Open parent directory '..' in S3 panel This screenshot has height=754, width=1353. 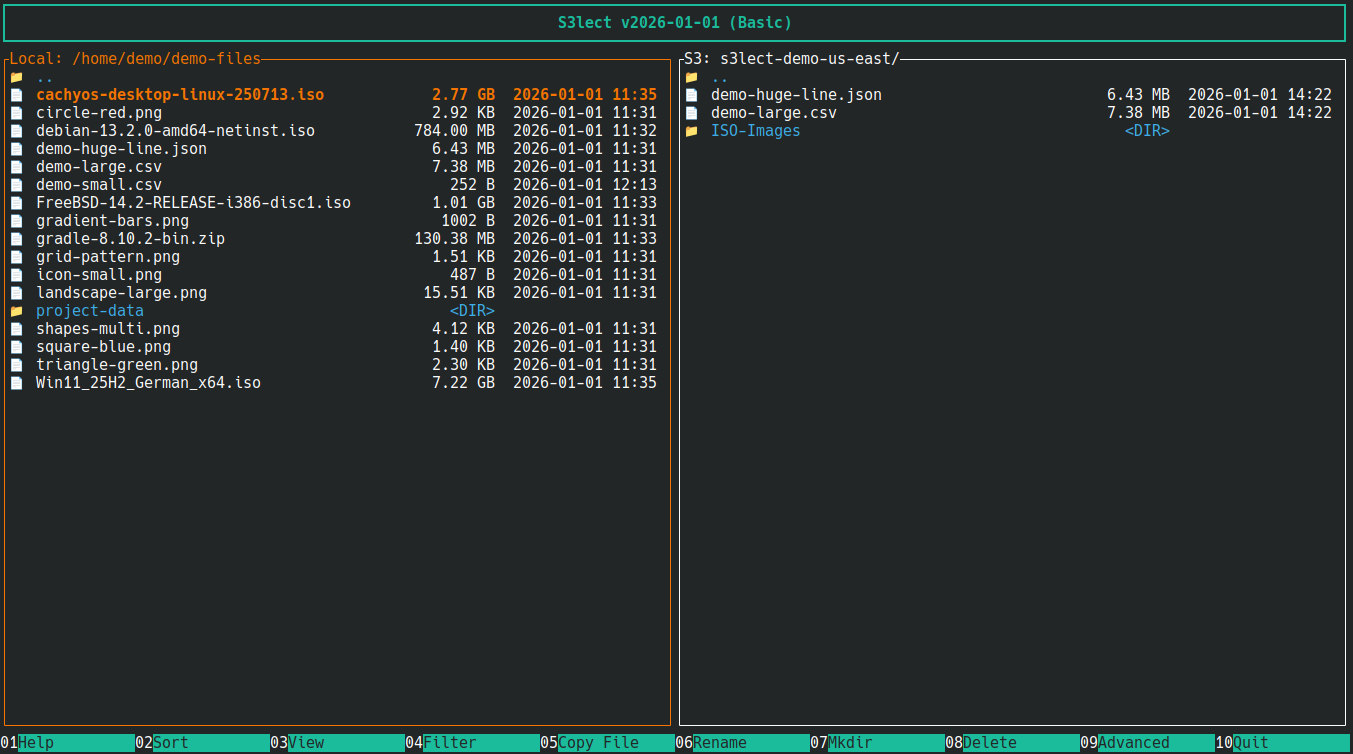(718, 76)
